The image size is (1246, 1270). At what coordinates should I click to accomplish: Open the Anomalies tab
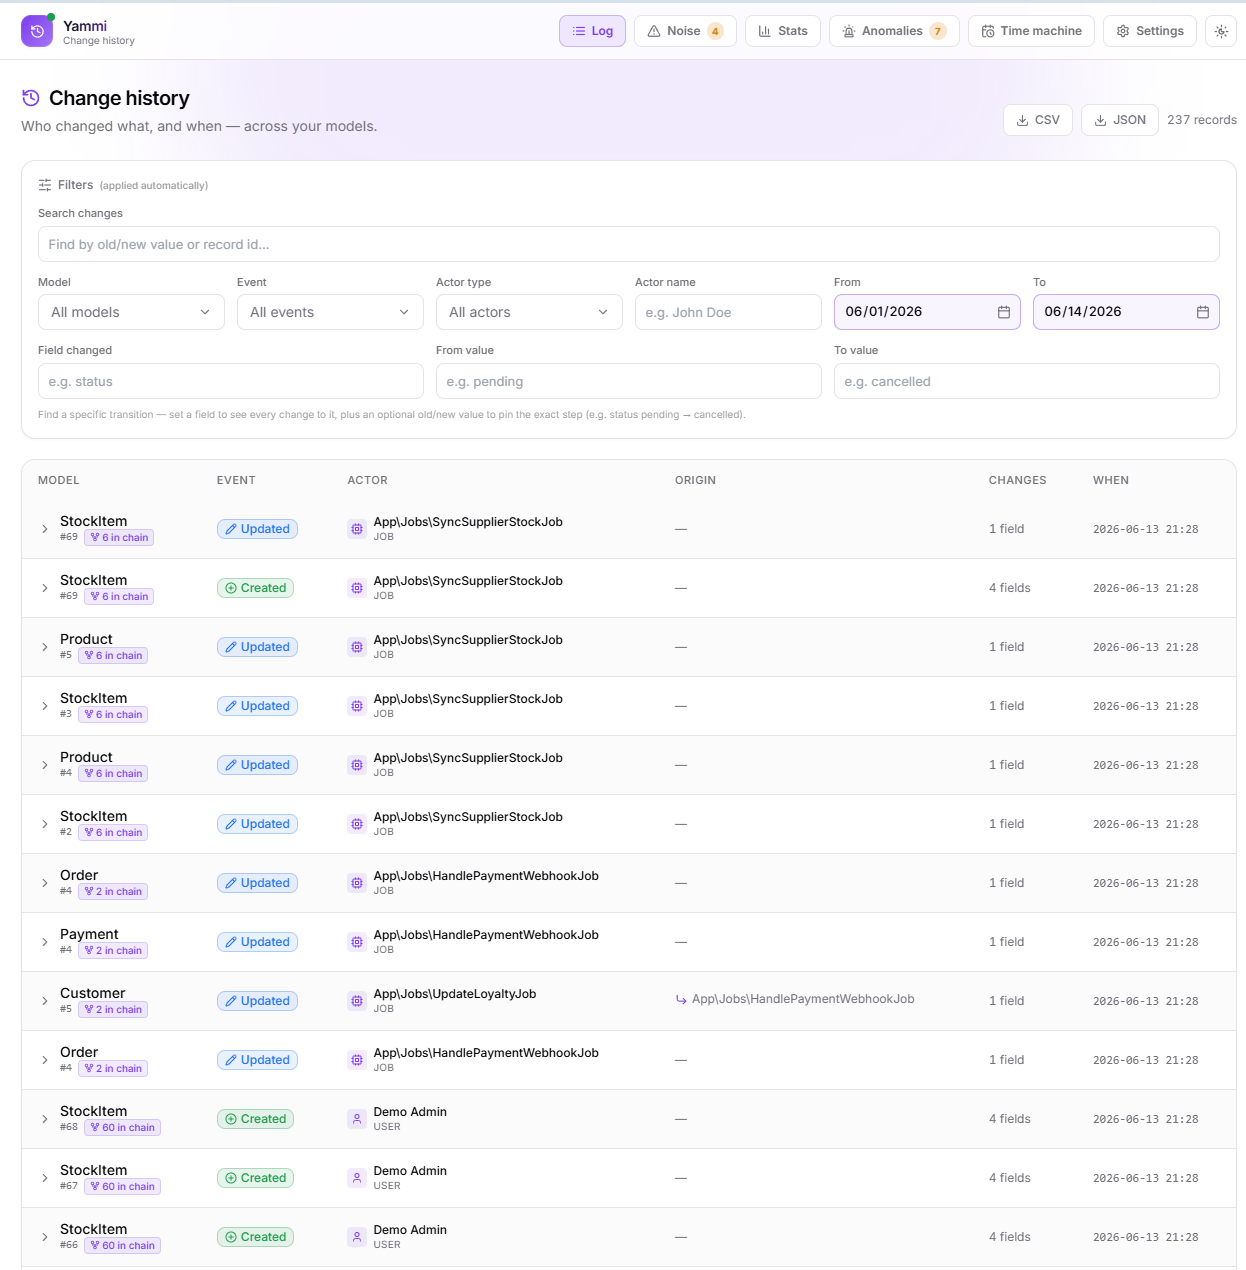(894, 31)
